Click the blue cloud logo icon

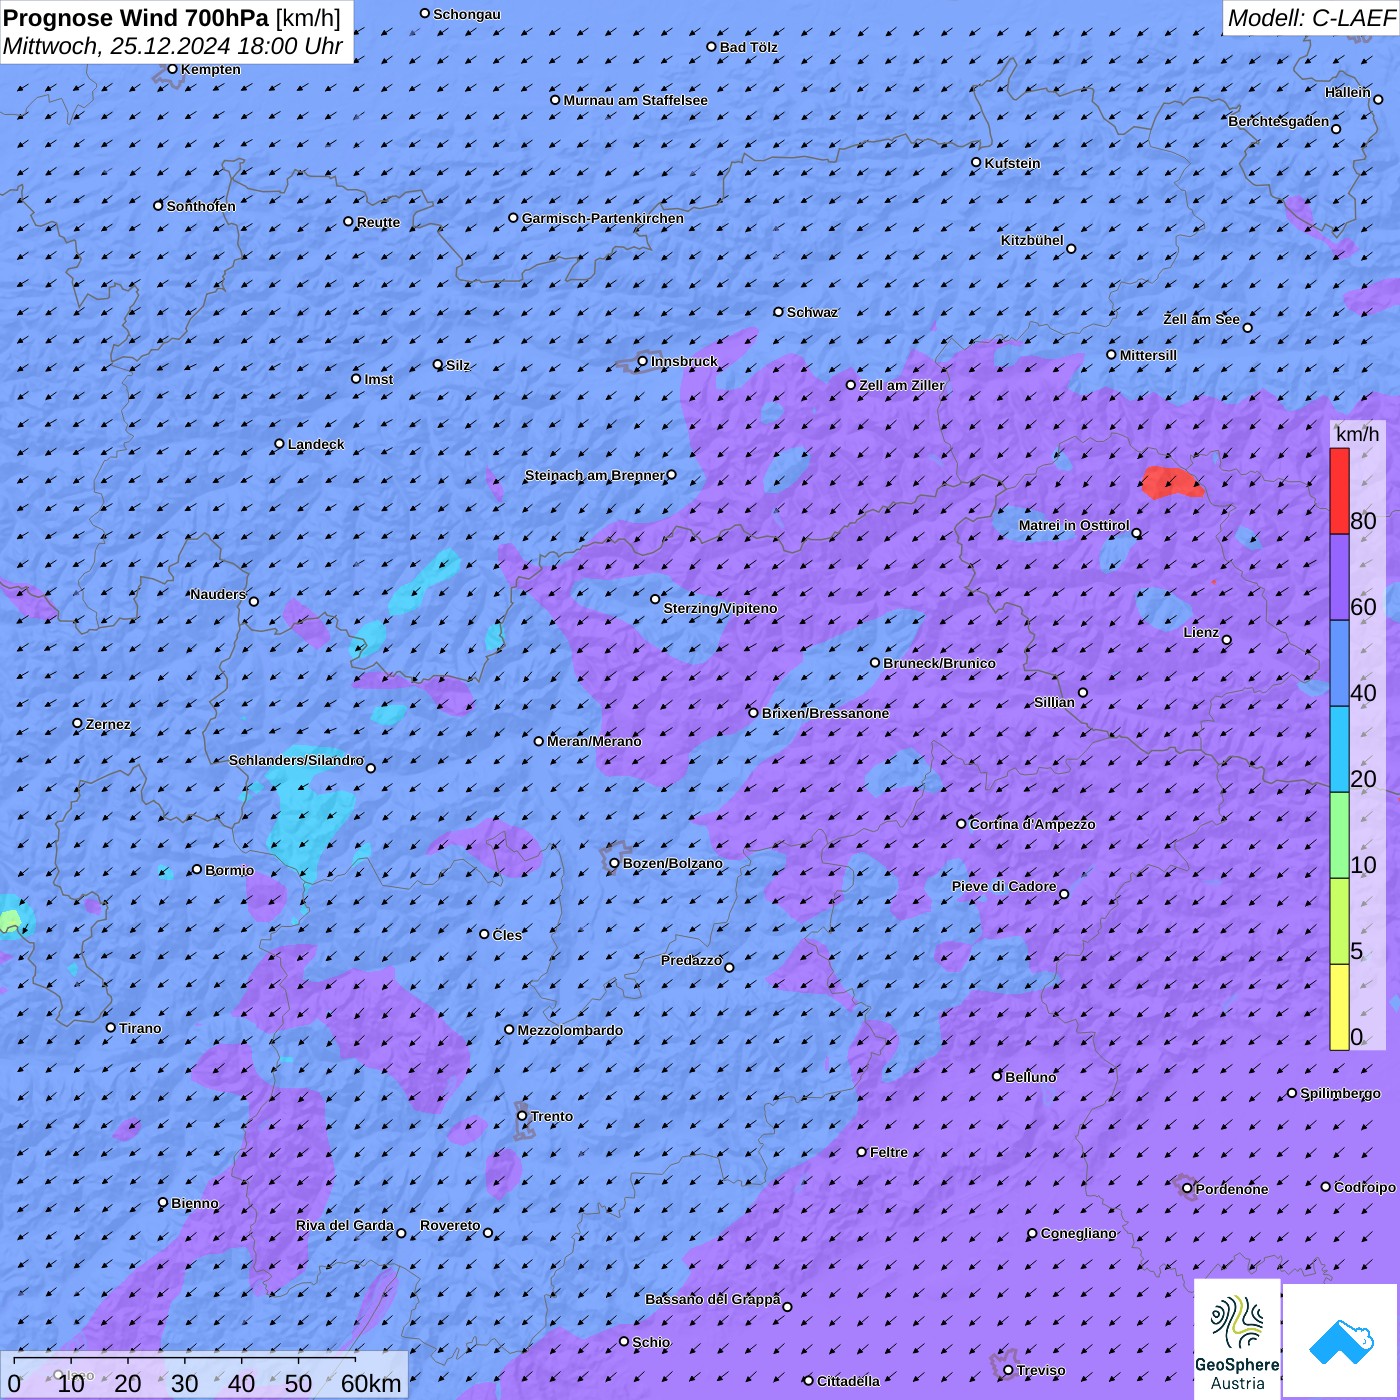(x=1341, y=1341)
